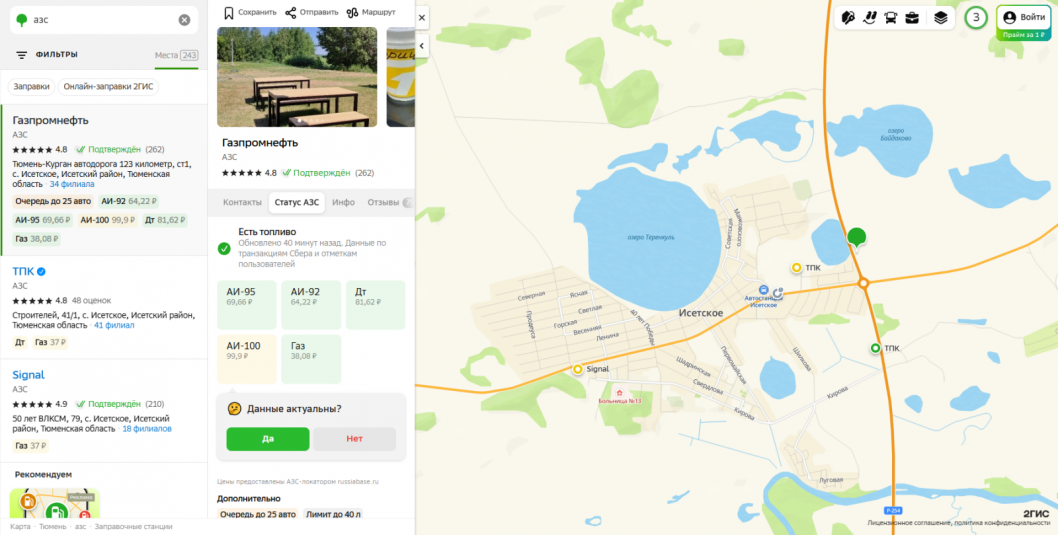The height and width of the screenshot is (535, 1058).
Task: Click the Газ 38,08 ₽ tile in card
Action: (311, 359)
